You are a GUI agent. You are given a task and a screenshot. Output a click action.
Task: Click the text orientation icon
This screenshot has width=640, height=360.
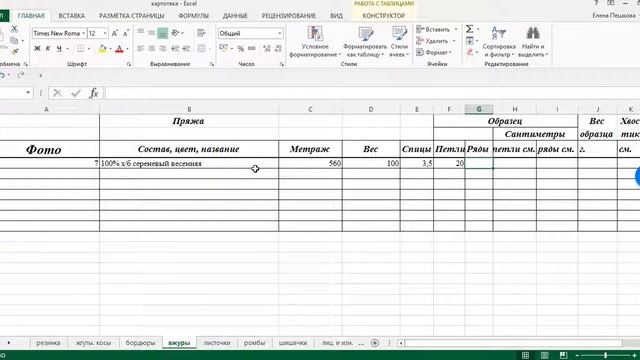point(176,33)
